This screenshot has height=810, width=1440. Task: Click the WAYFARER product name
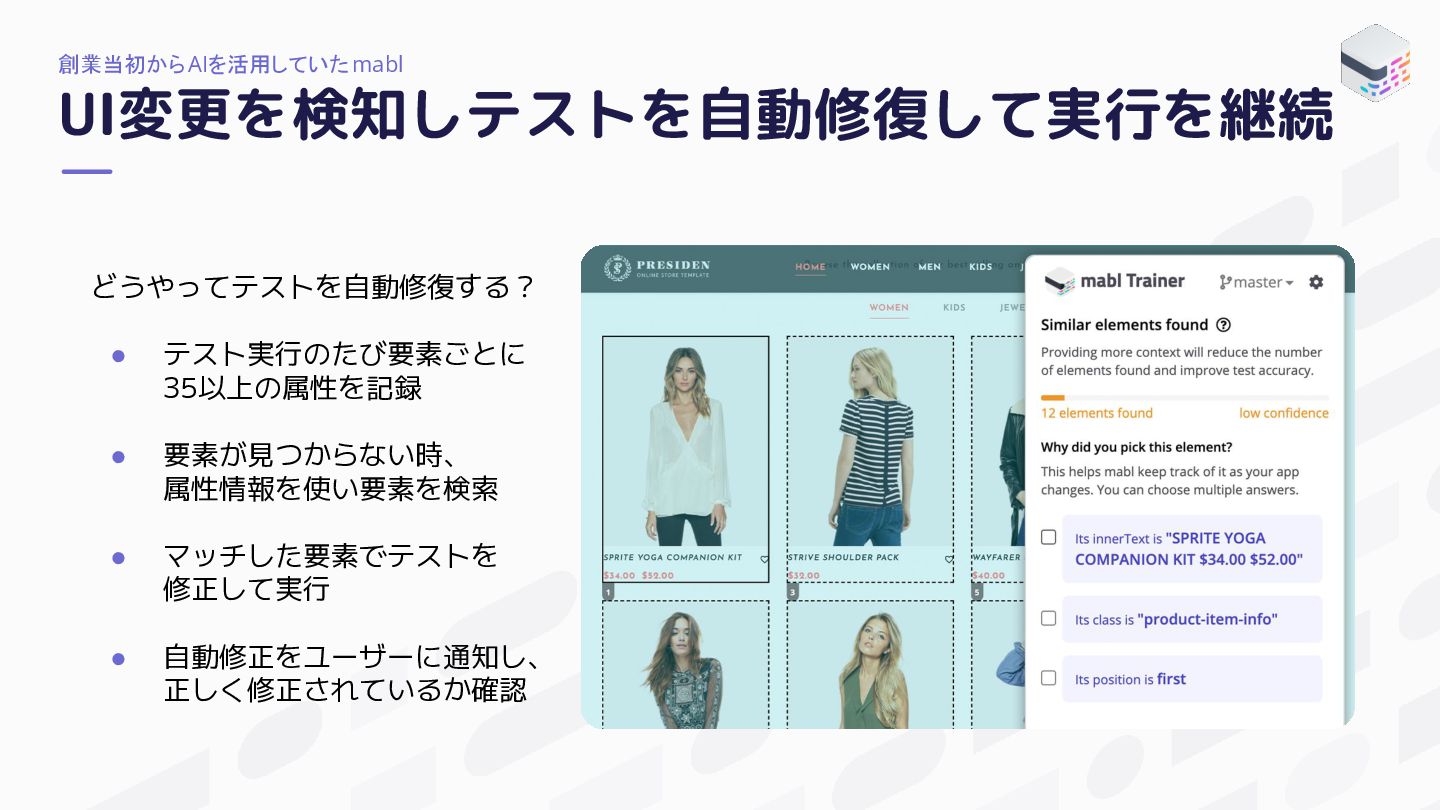coord(995,558)
